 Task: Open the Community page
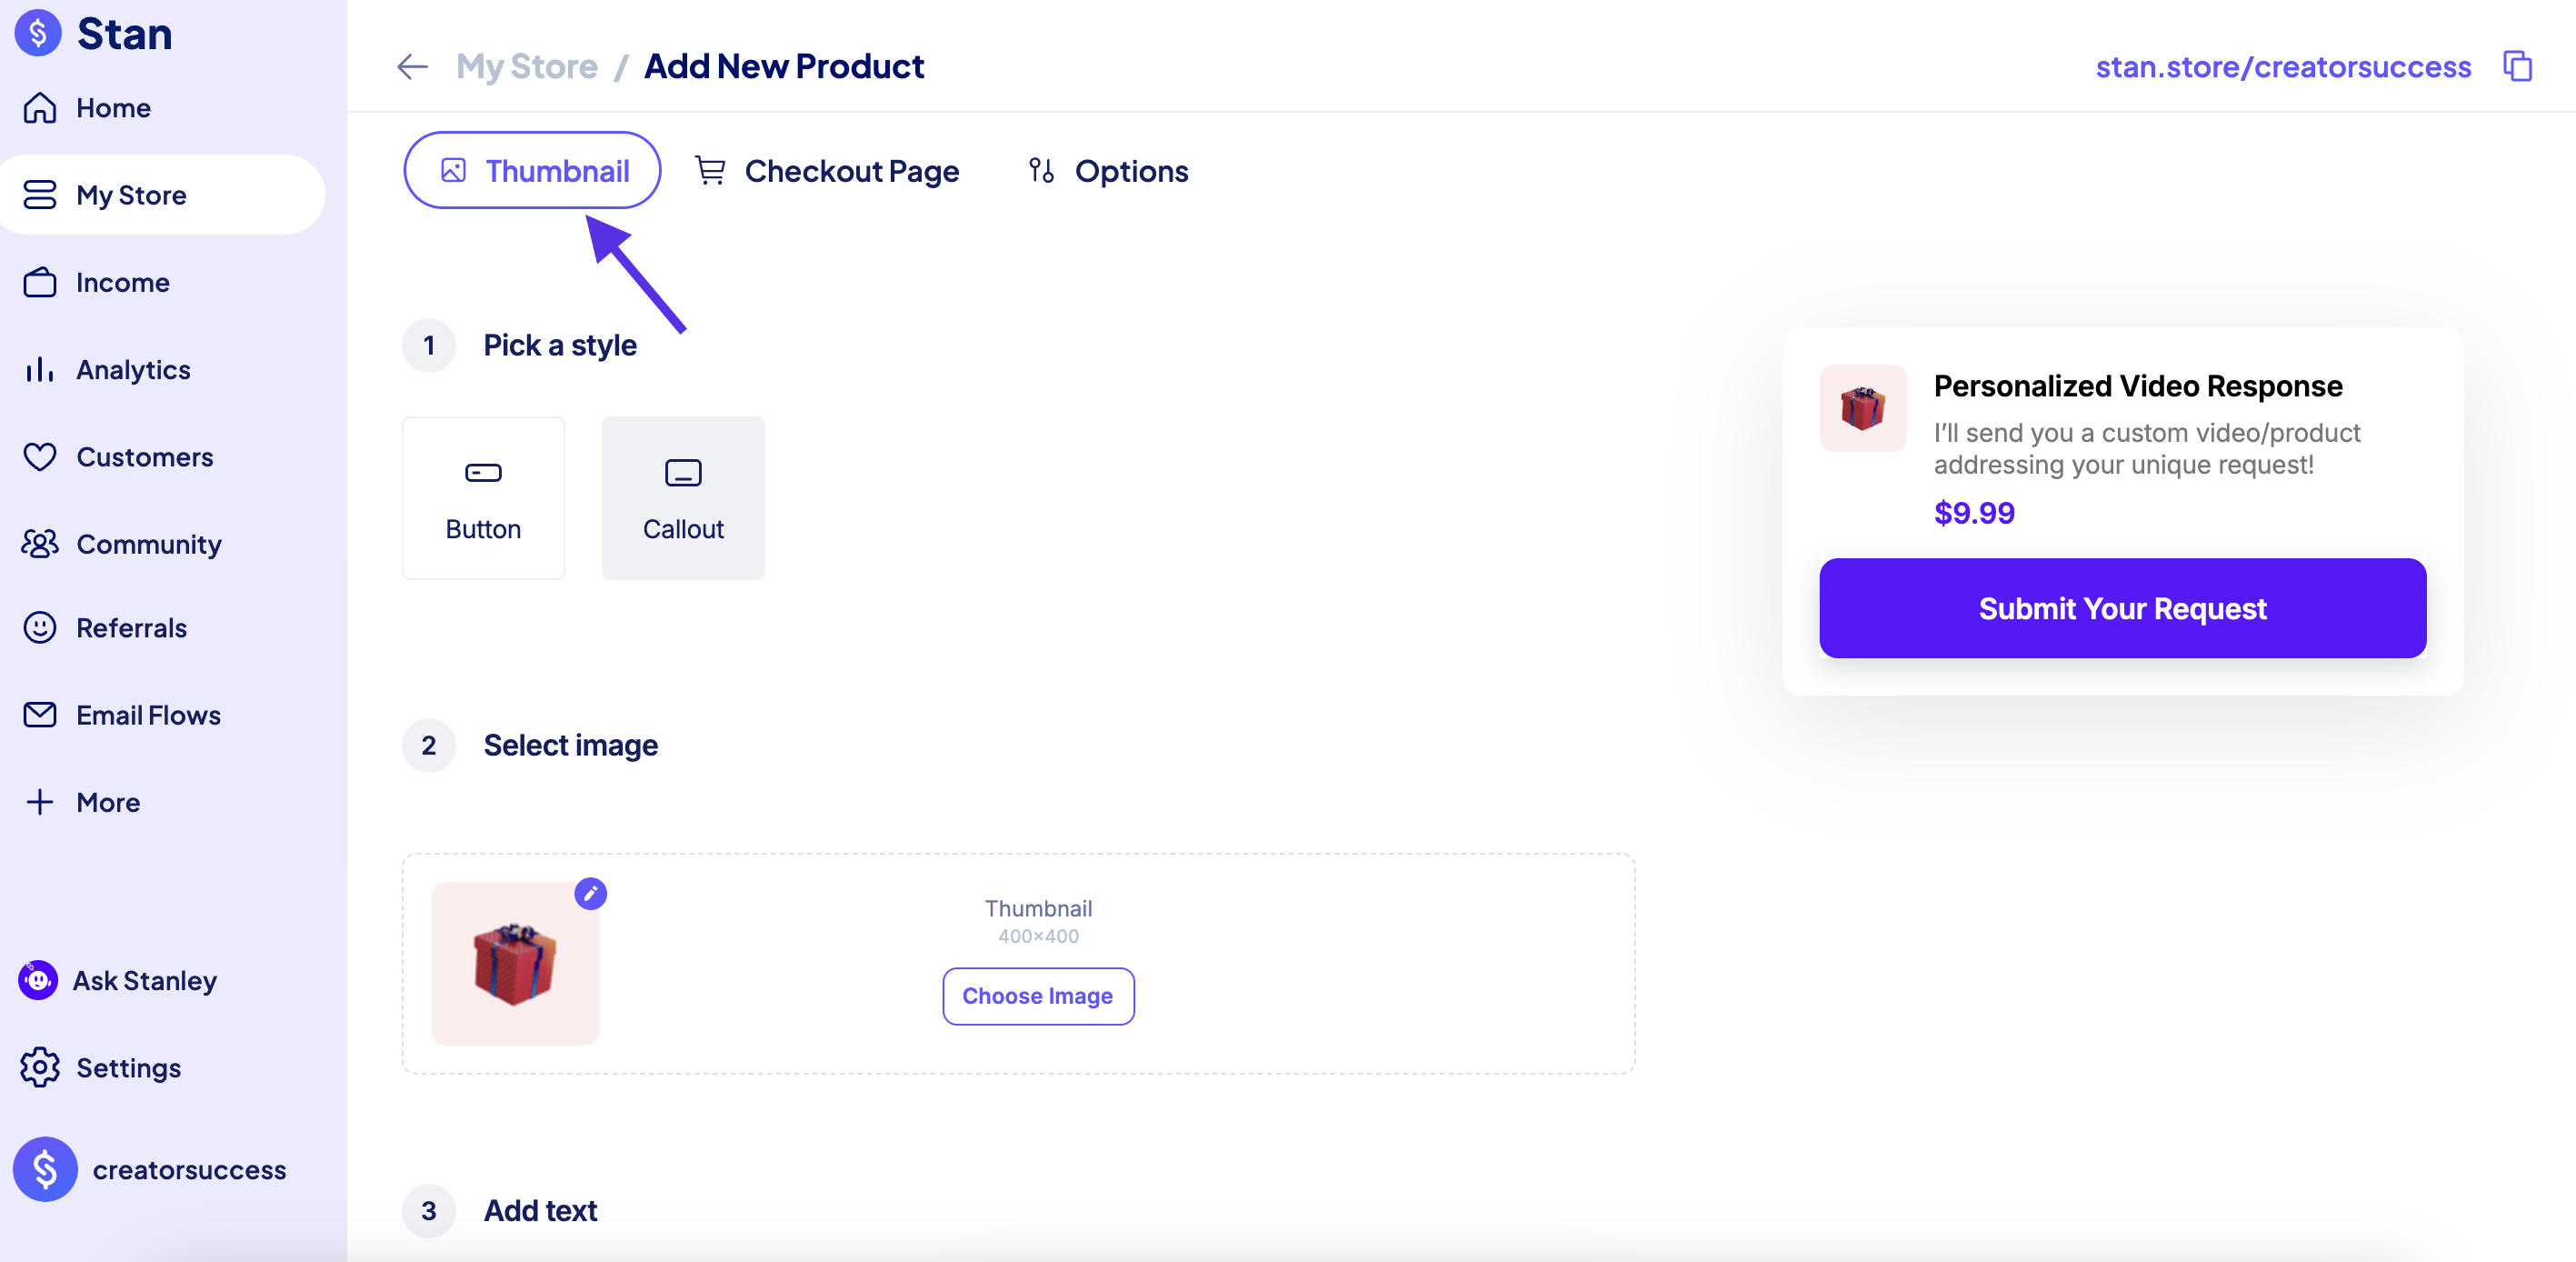tap(122, 544)
